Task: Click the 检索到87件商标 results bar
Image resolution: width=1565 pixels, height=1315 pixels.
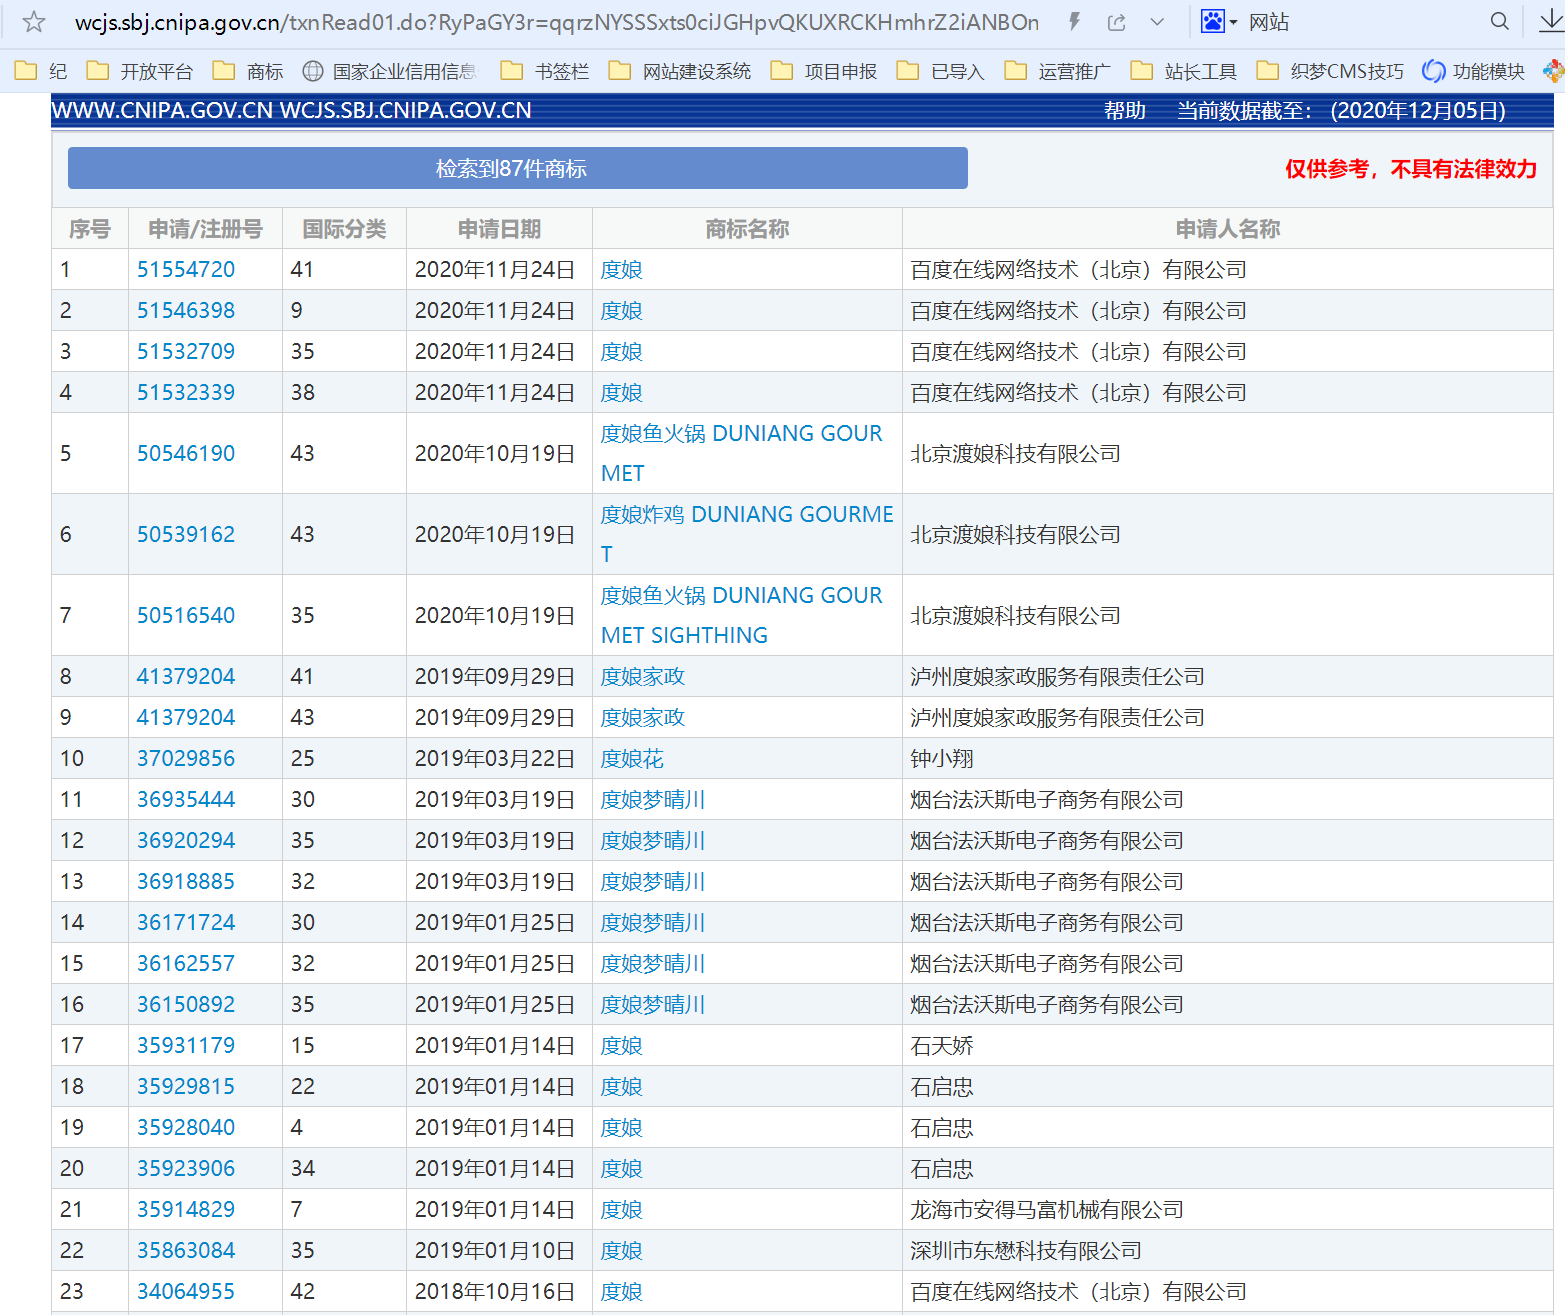Action: 517,168
